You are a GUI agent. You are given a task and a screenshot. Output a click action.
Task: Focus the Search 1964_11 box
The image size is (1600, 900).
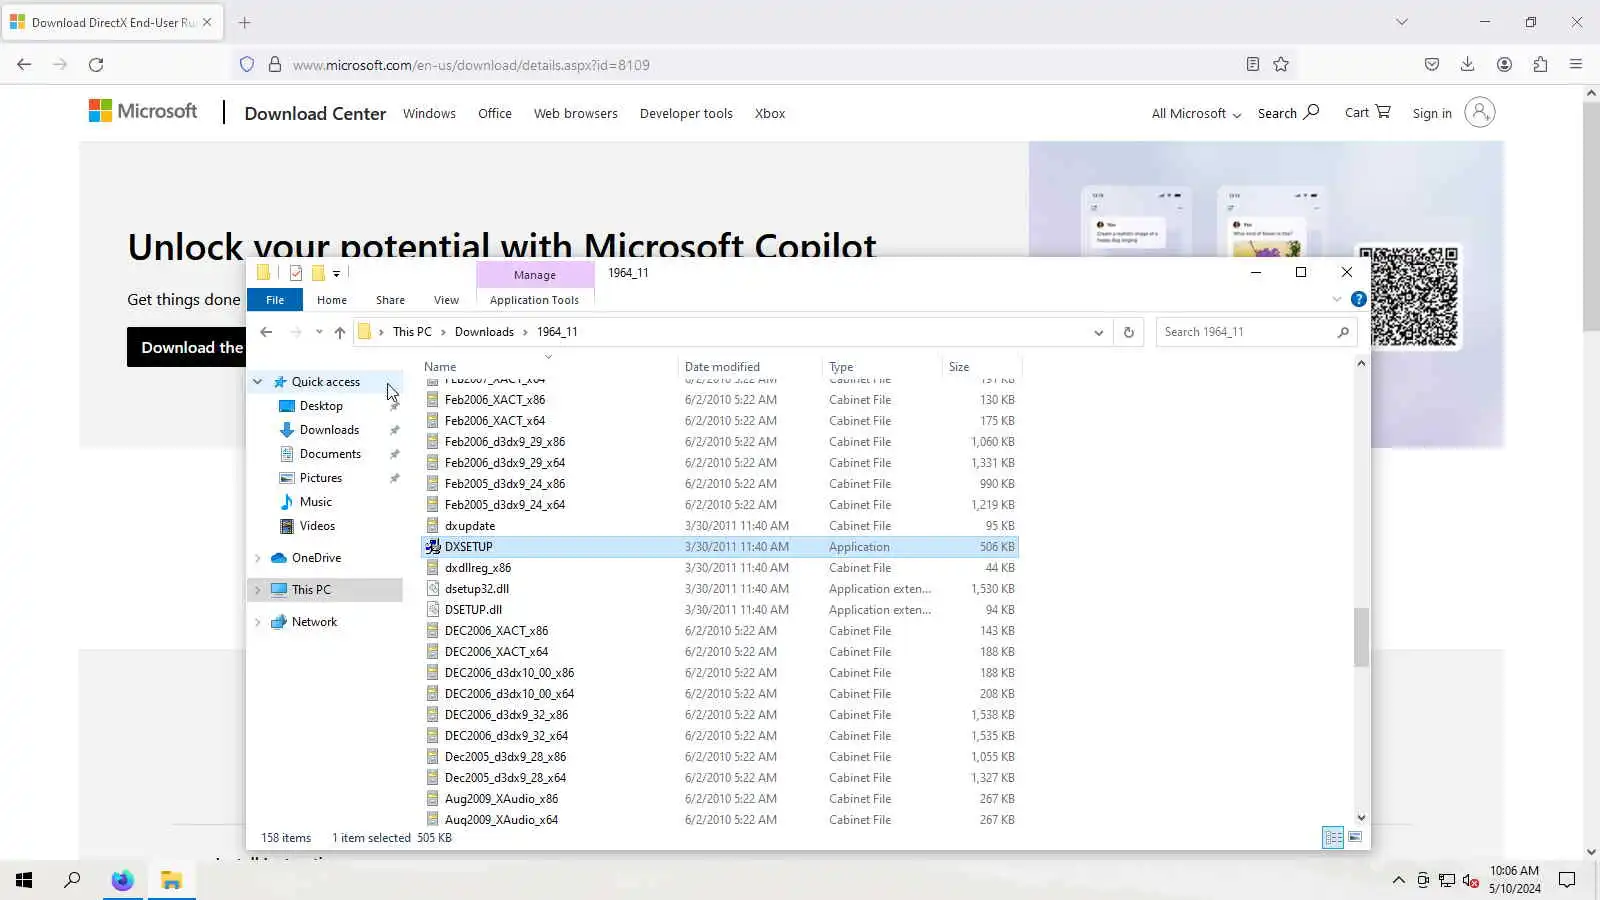1256,332
